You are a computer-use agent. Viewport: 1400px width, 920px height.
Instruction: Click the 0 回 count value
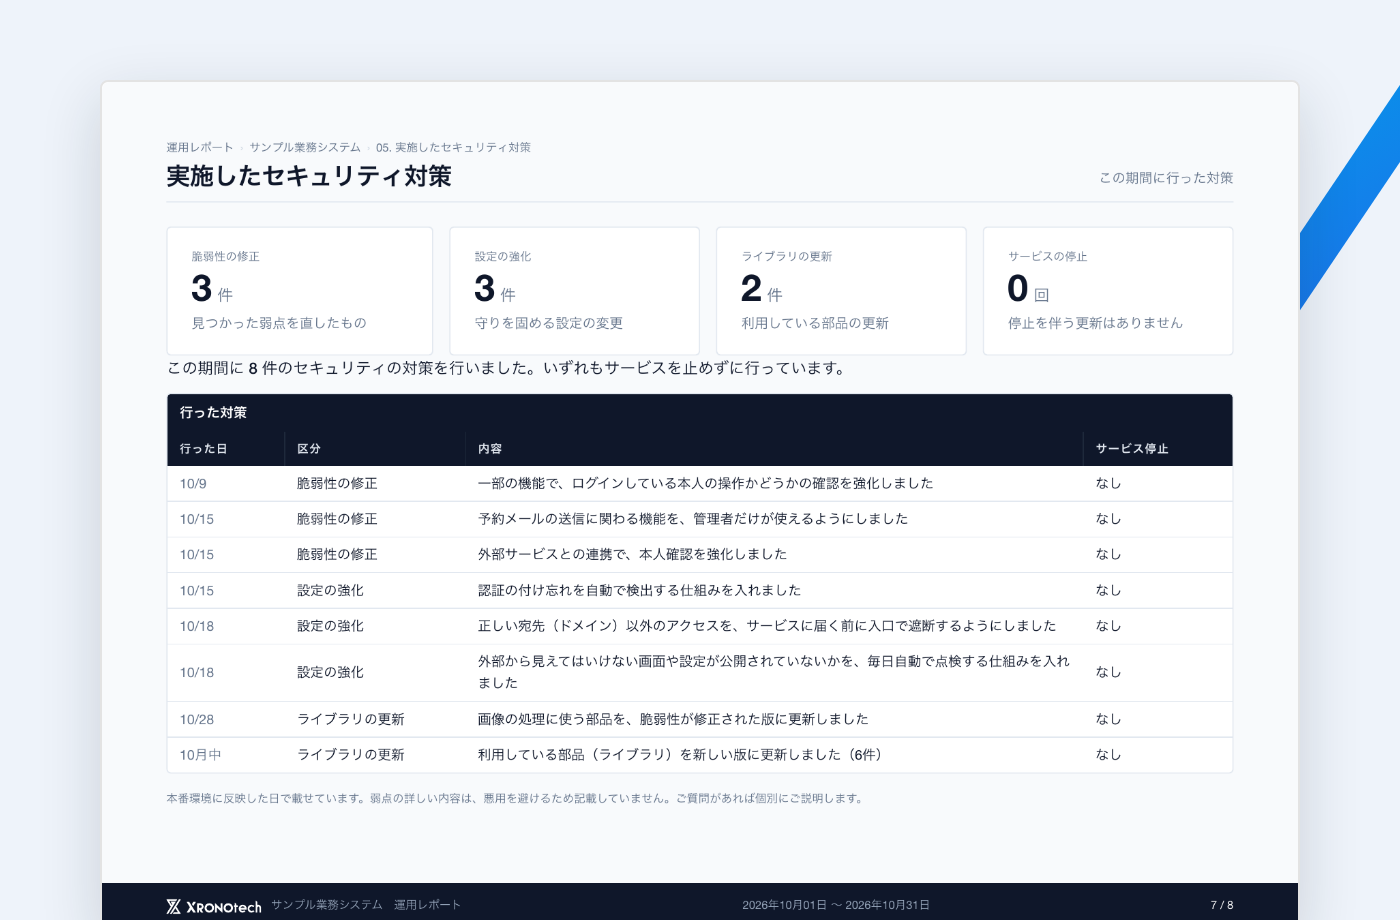[1028, 289]
